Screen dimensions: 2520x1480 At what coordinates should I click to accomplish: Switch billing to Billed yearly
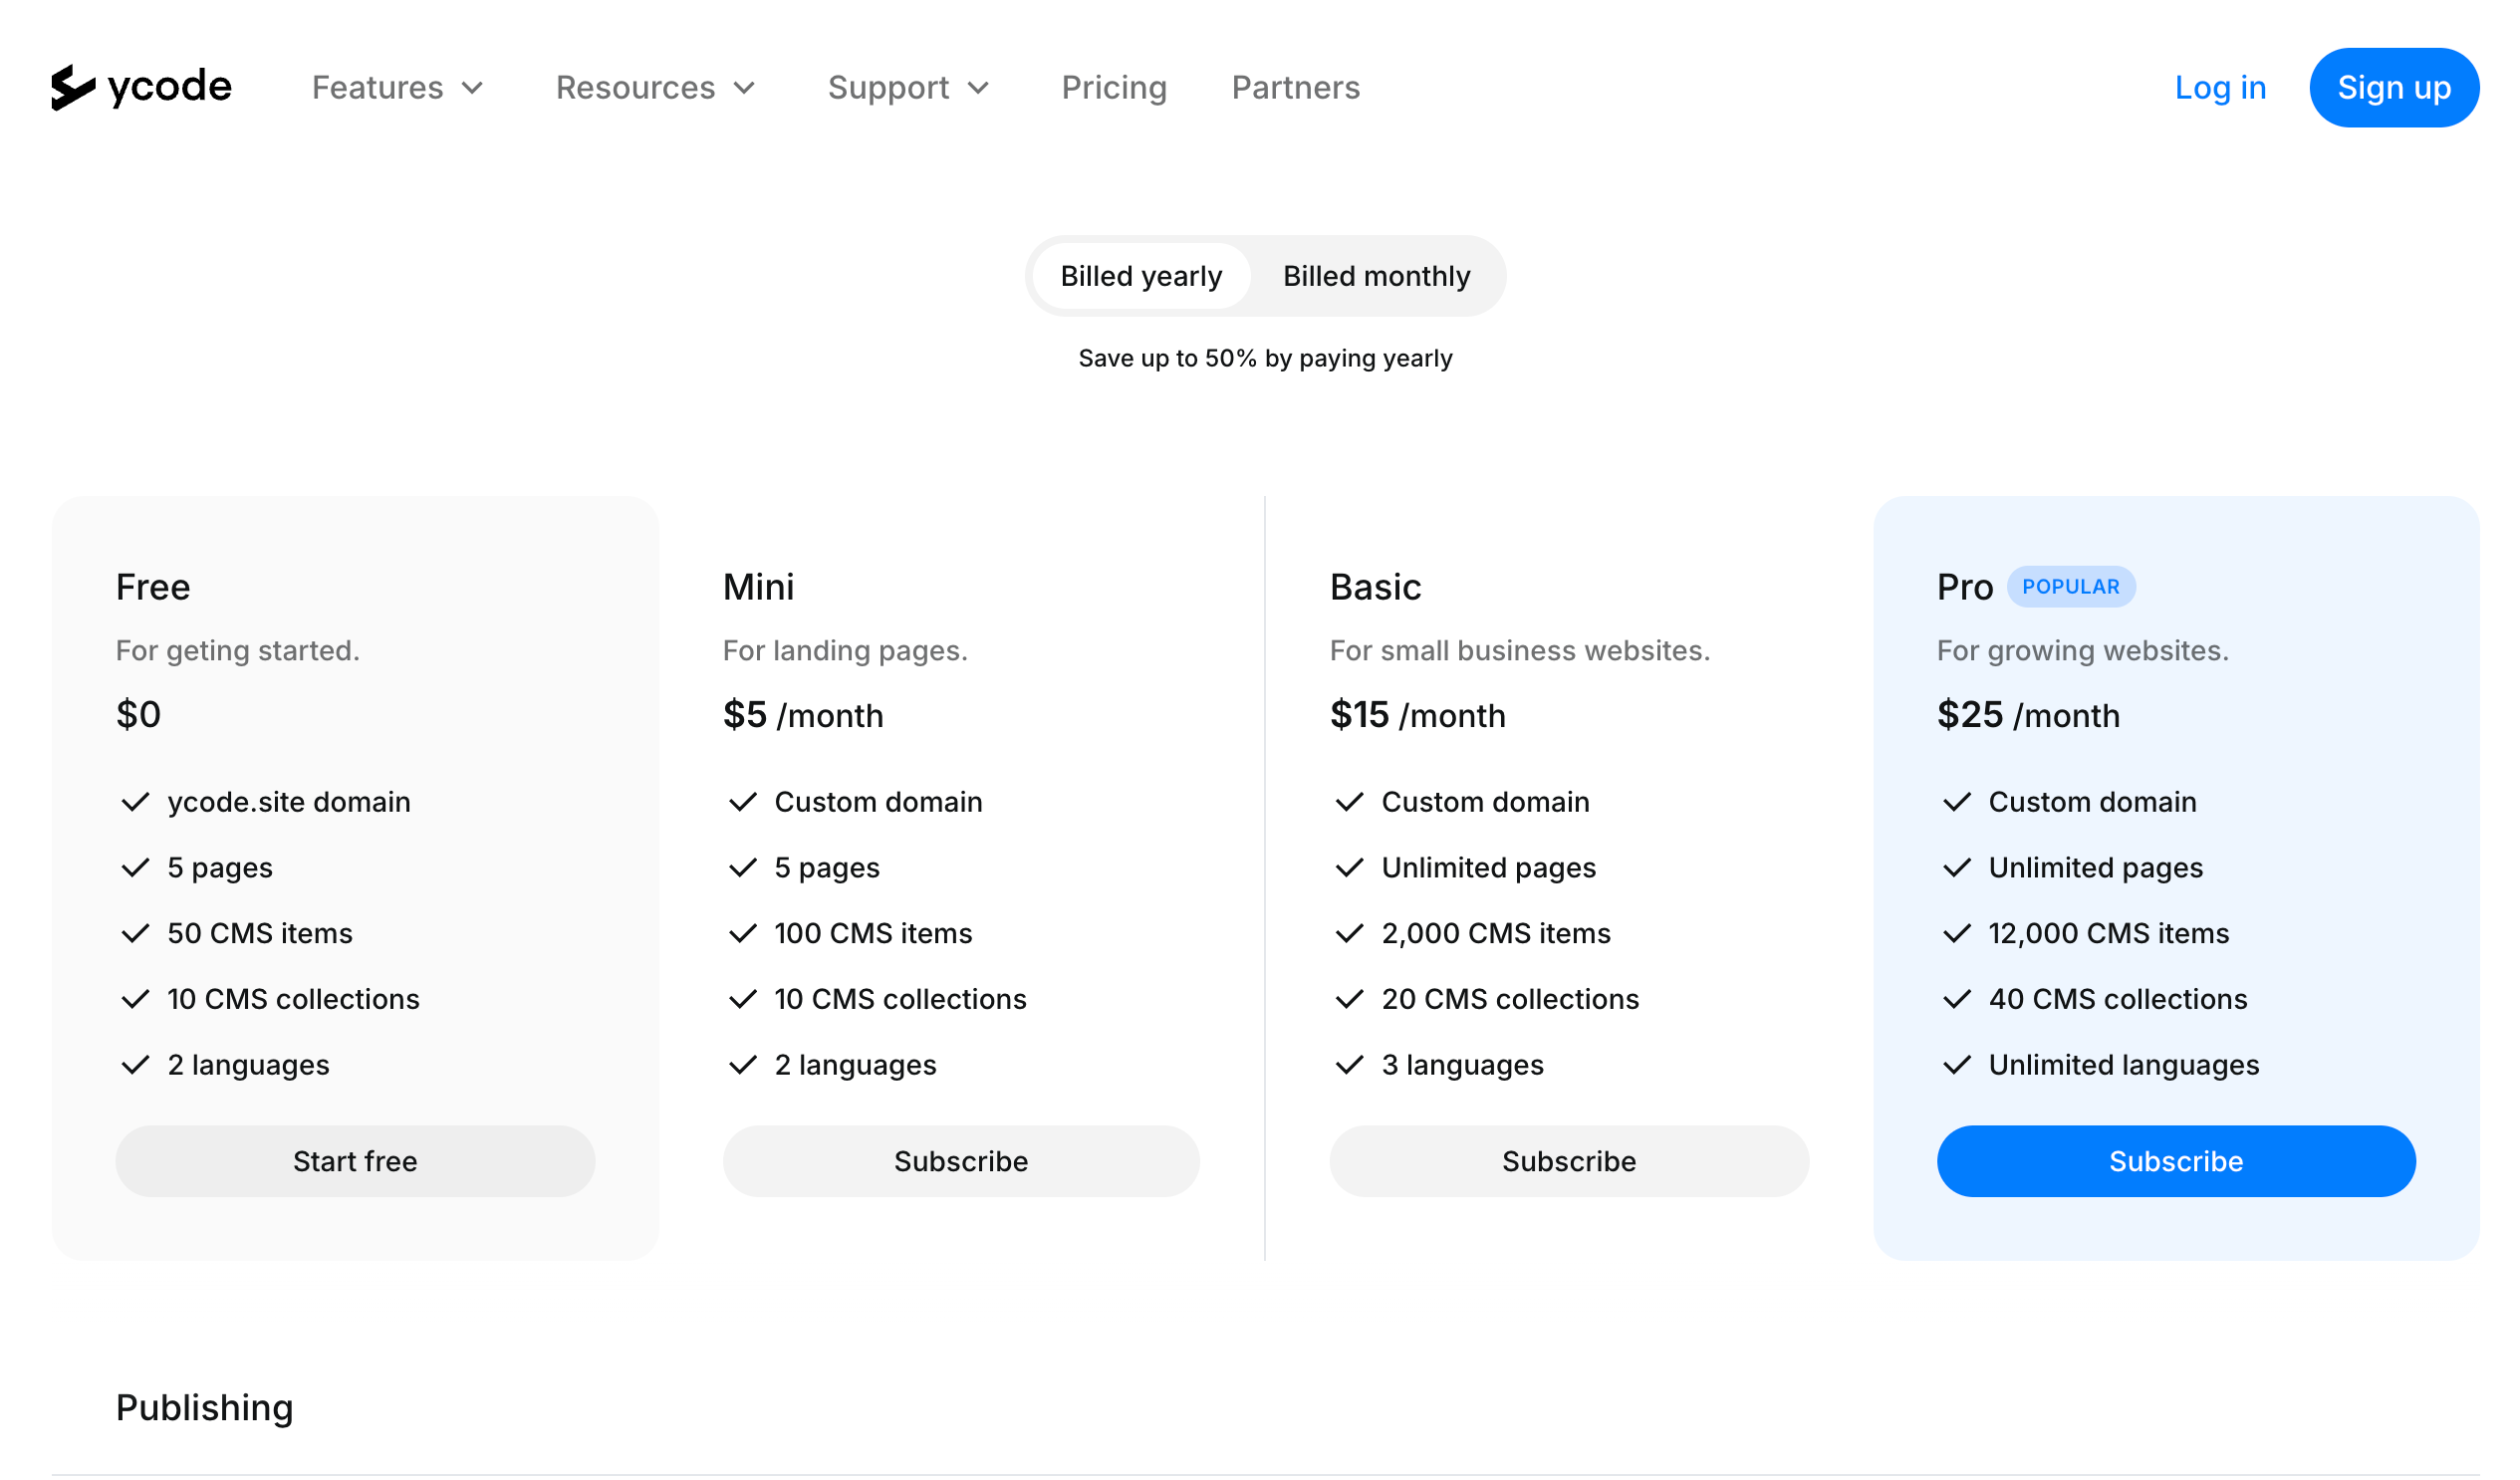point(1141,276)
